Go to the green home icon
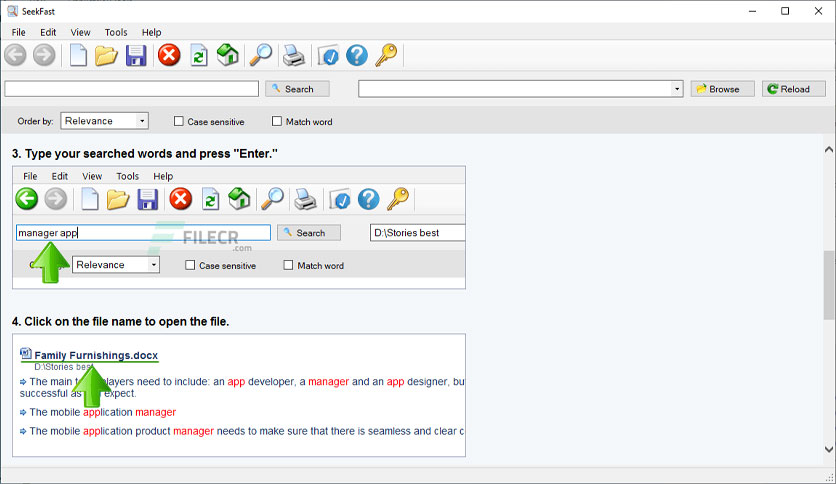The height and width of the screenshot is (484, 836). click(228, 55)
